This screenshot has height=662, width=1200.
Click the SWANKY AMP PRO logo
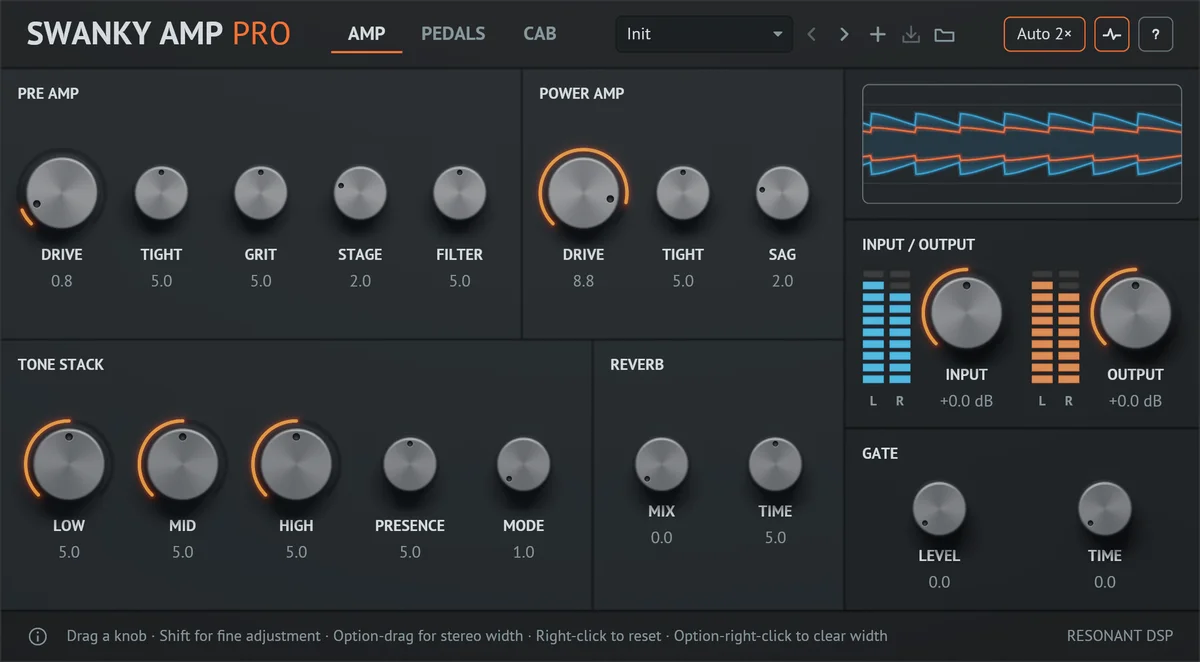158,34
